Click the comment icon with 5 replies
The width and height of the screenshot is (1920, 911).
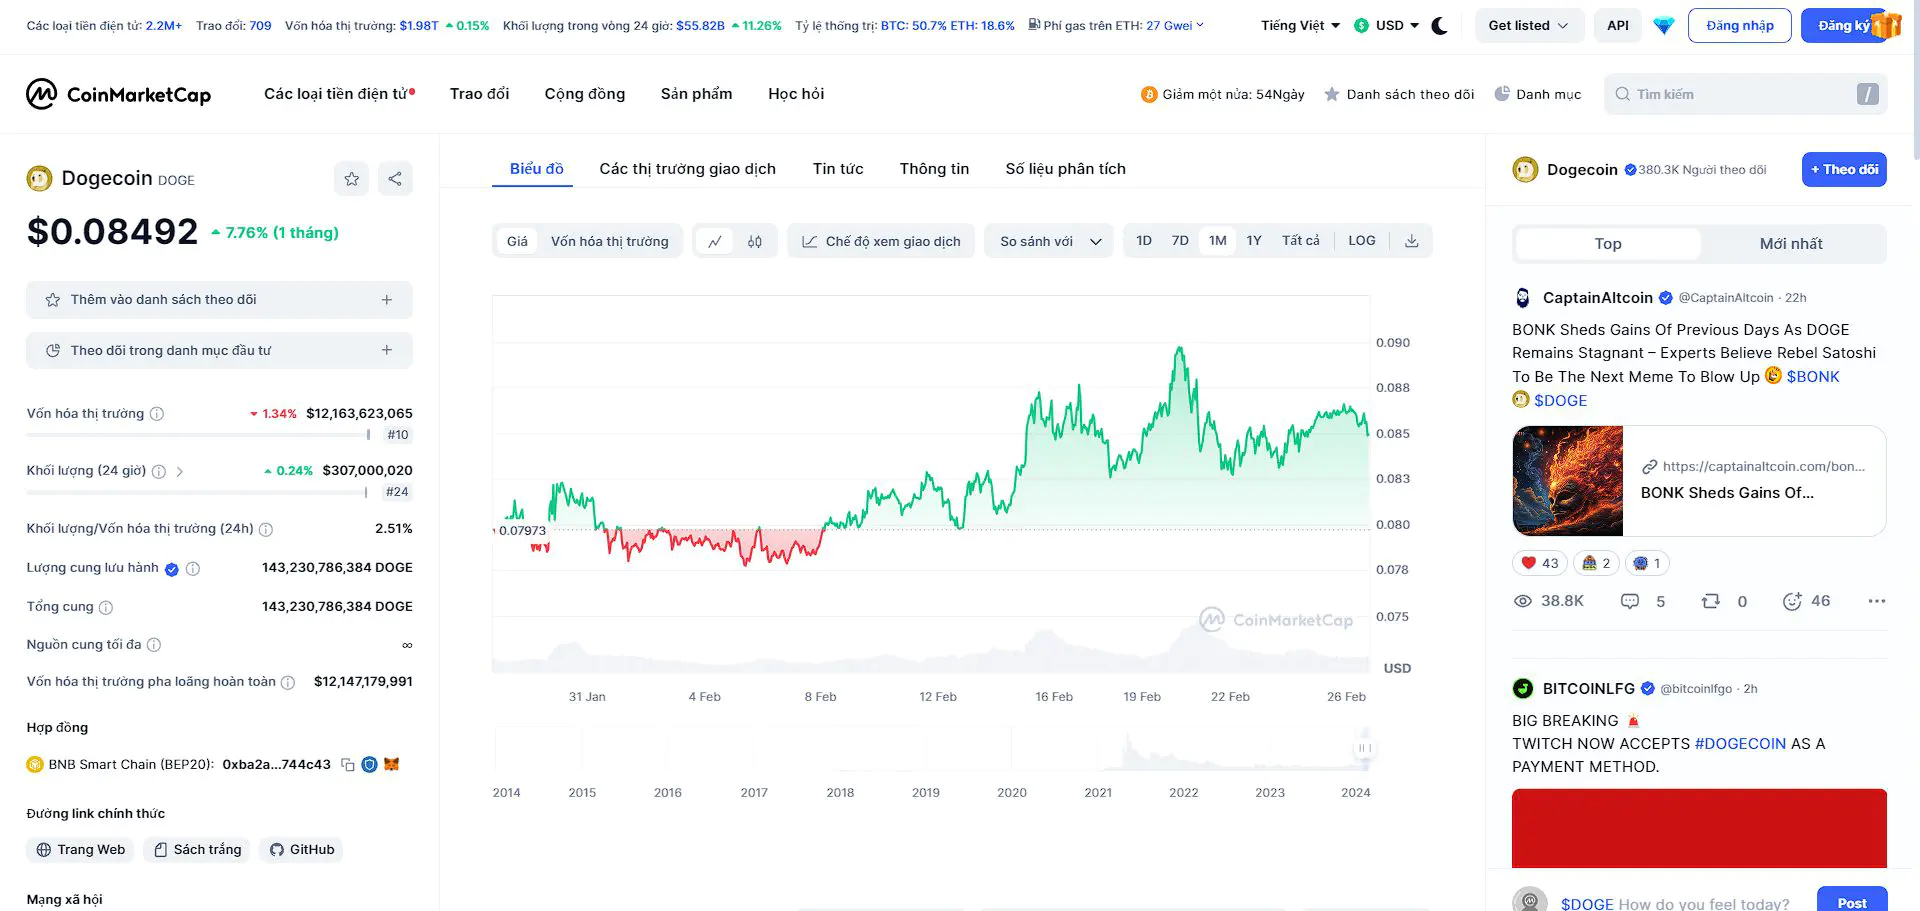1630,601
